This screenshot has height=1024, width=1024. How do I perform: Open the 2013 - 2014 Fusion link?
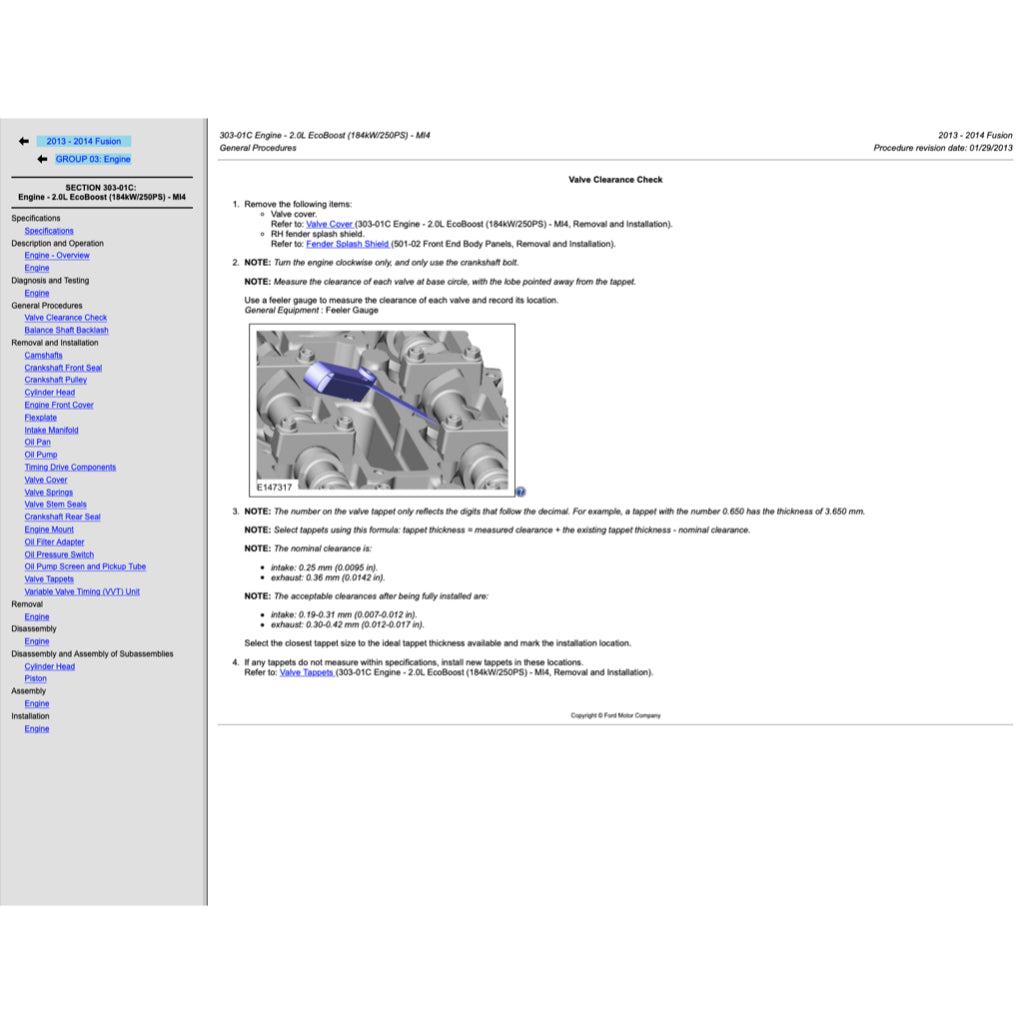pyautogui.click(x=83, y=141)
